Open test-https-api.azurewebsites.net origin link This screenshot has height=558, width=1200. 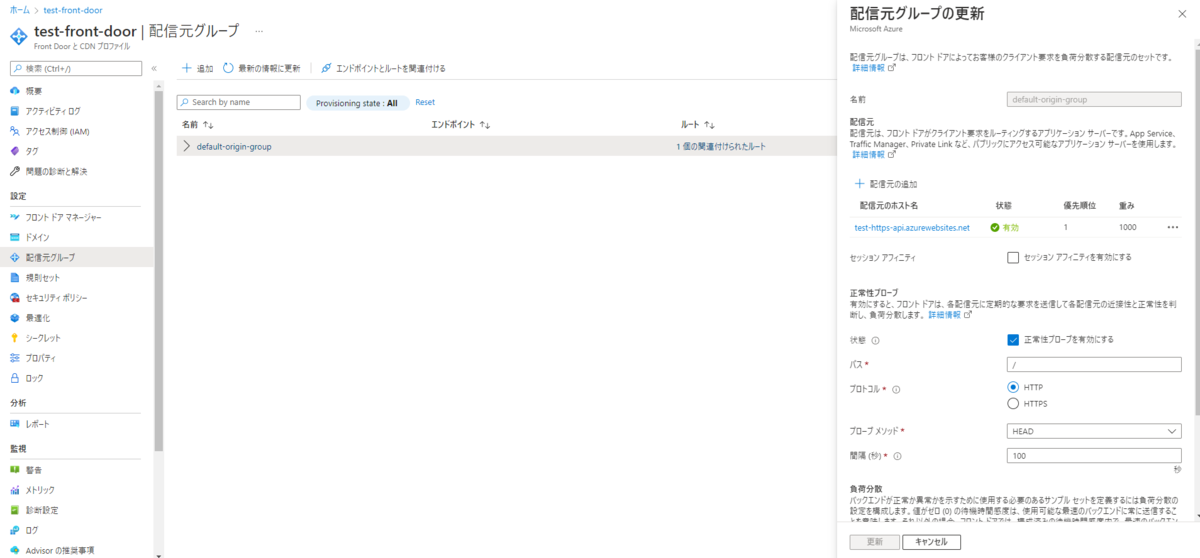(912, 227)
